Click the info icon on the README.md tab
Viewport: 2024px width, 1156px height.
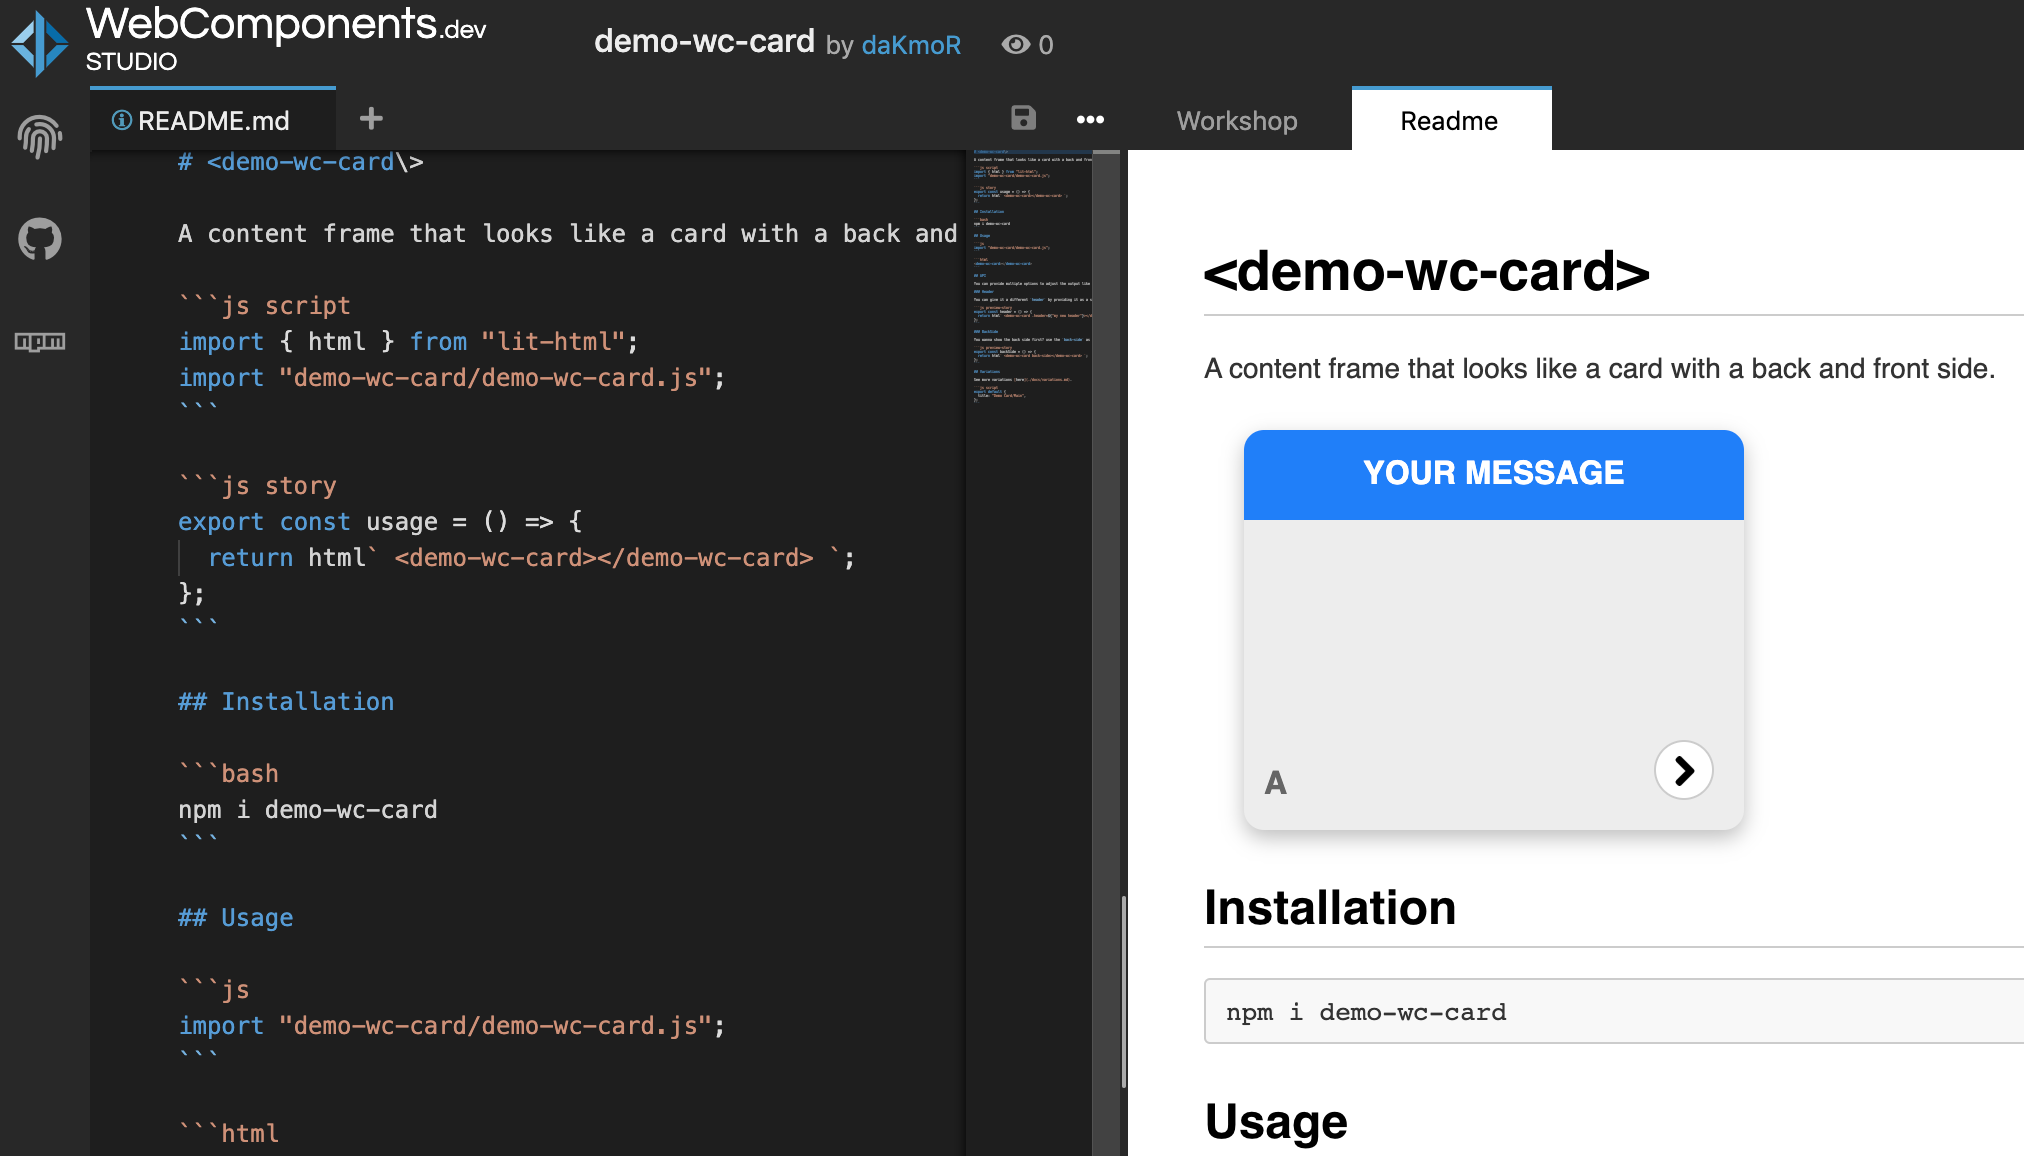pyautogui.click(x=121, y=120)
